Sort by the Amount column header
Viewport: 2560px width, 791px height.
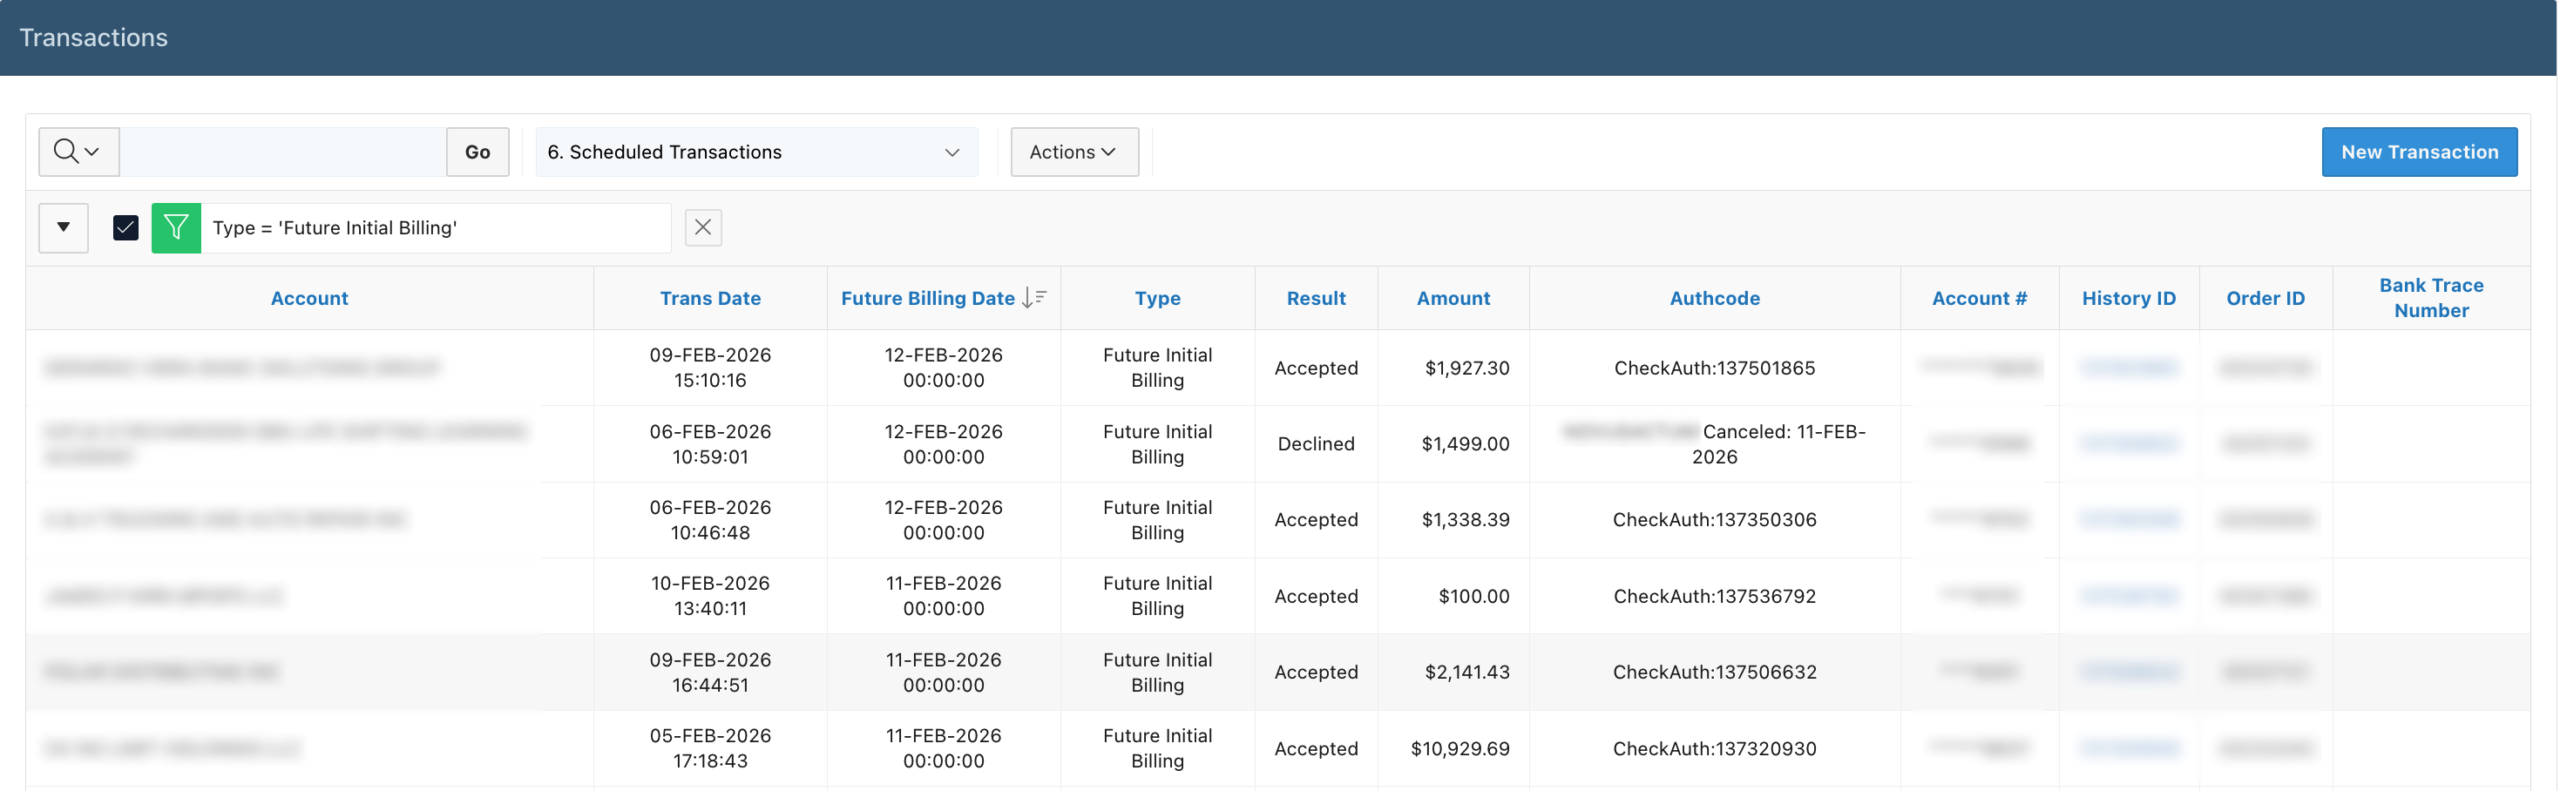(x=1452, y=298)
